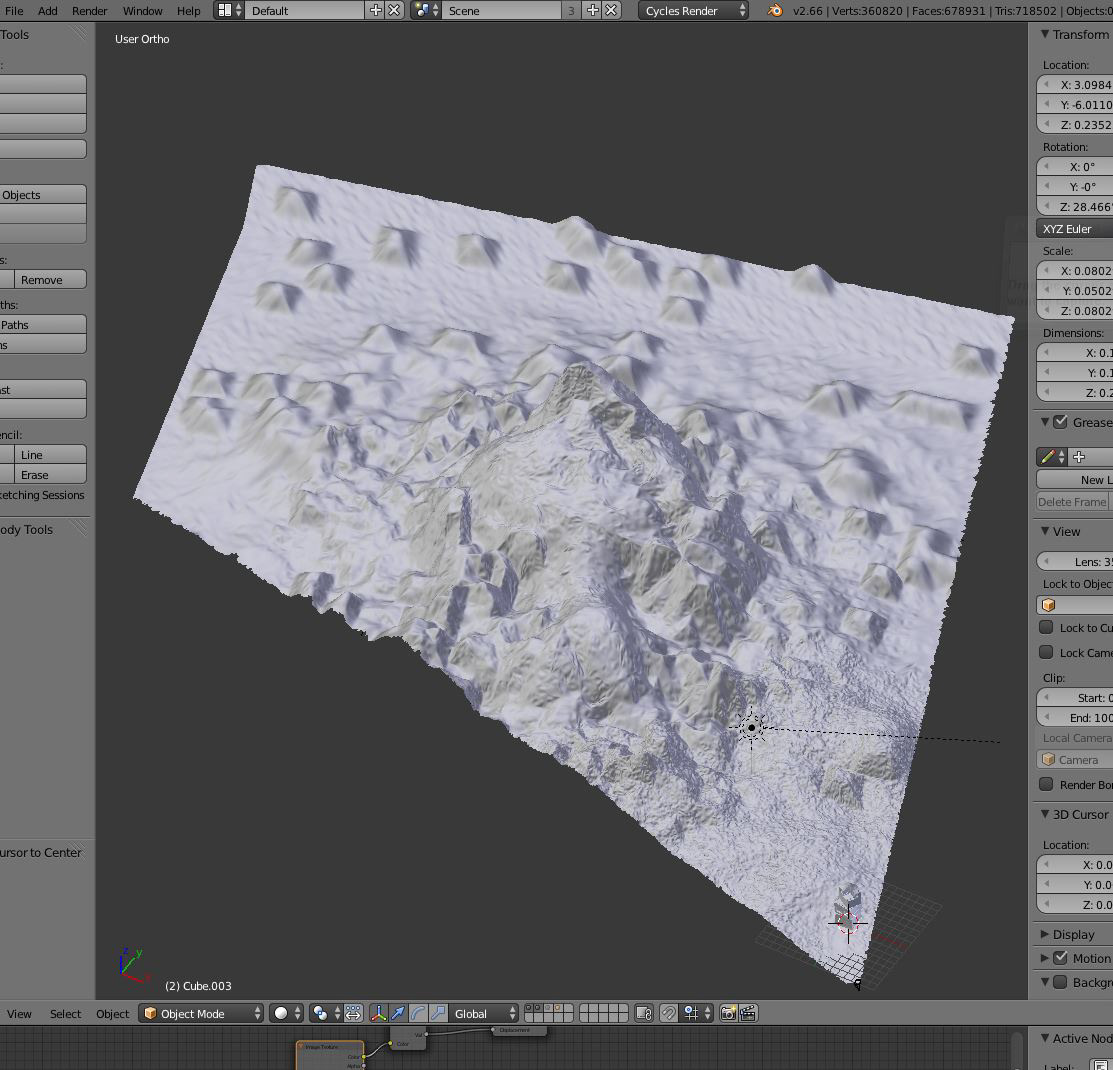The height and width of the screenshot is (1070, 1113).
Task: Click the New Layer button
Action: [1075, 479]
